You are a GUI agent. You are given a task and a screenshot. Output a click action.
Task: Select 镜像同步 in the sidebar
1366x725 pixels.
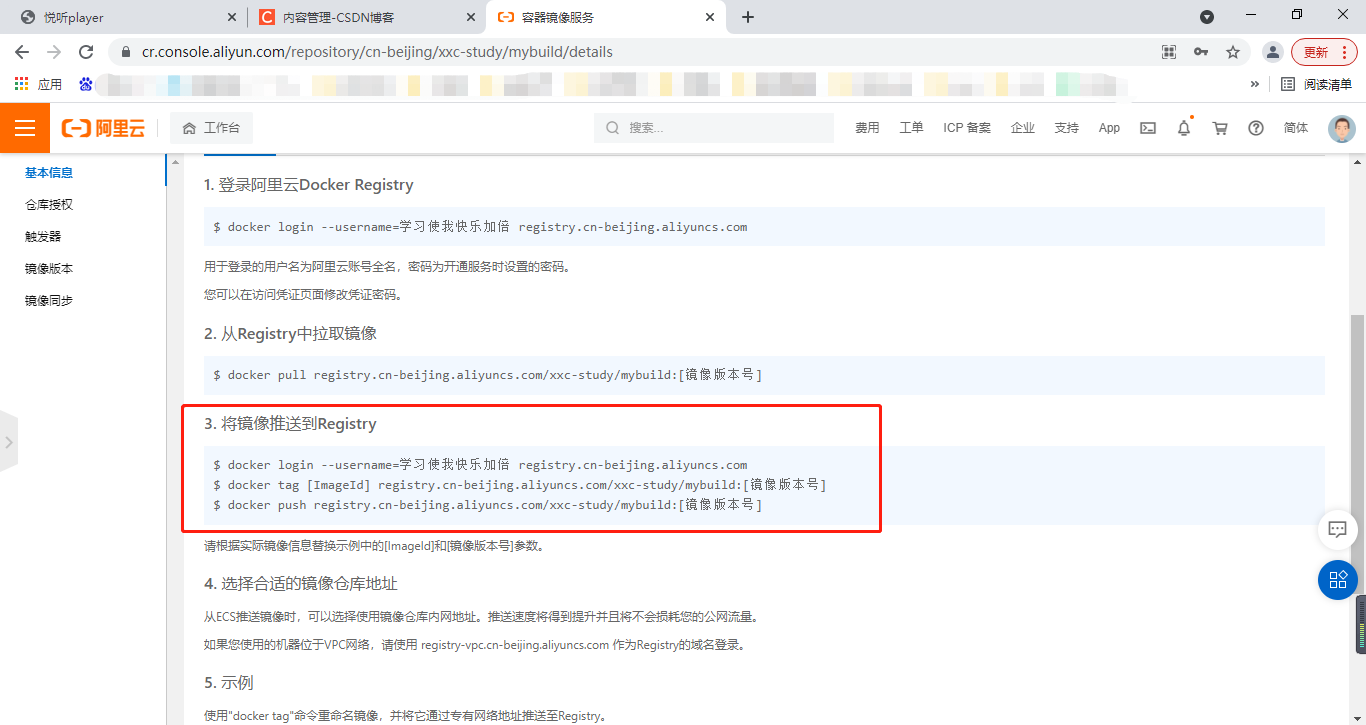click(x=49, y=301)
